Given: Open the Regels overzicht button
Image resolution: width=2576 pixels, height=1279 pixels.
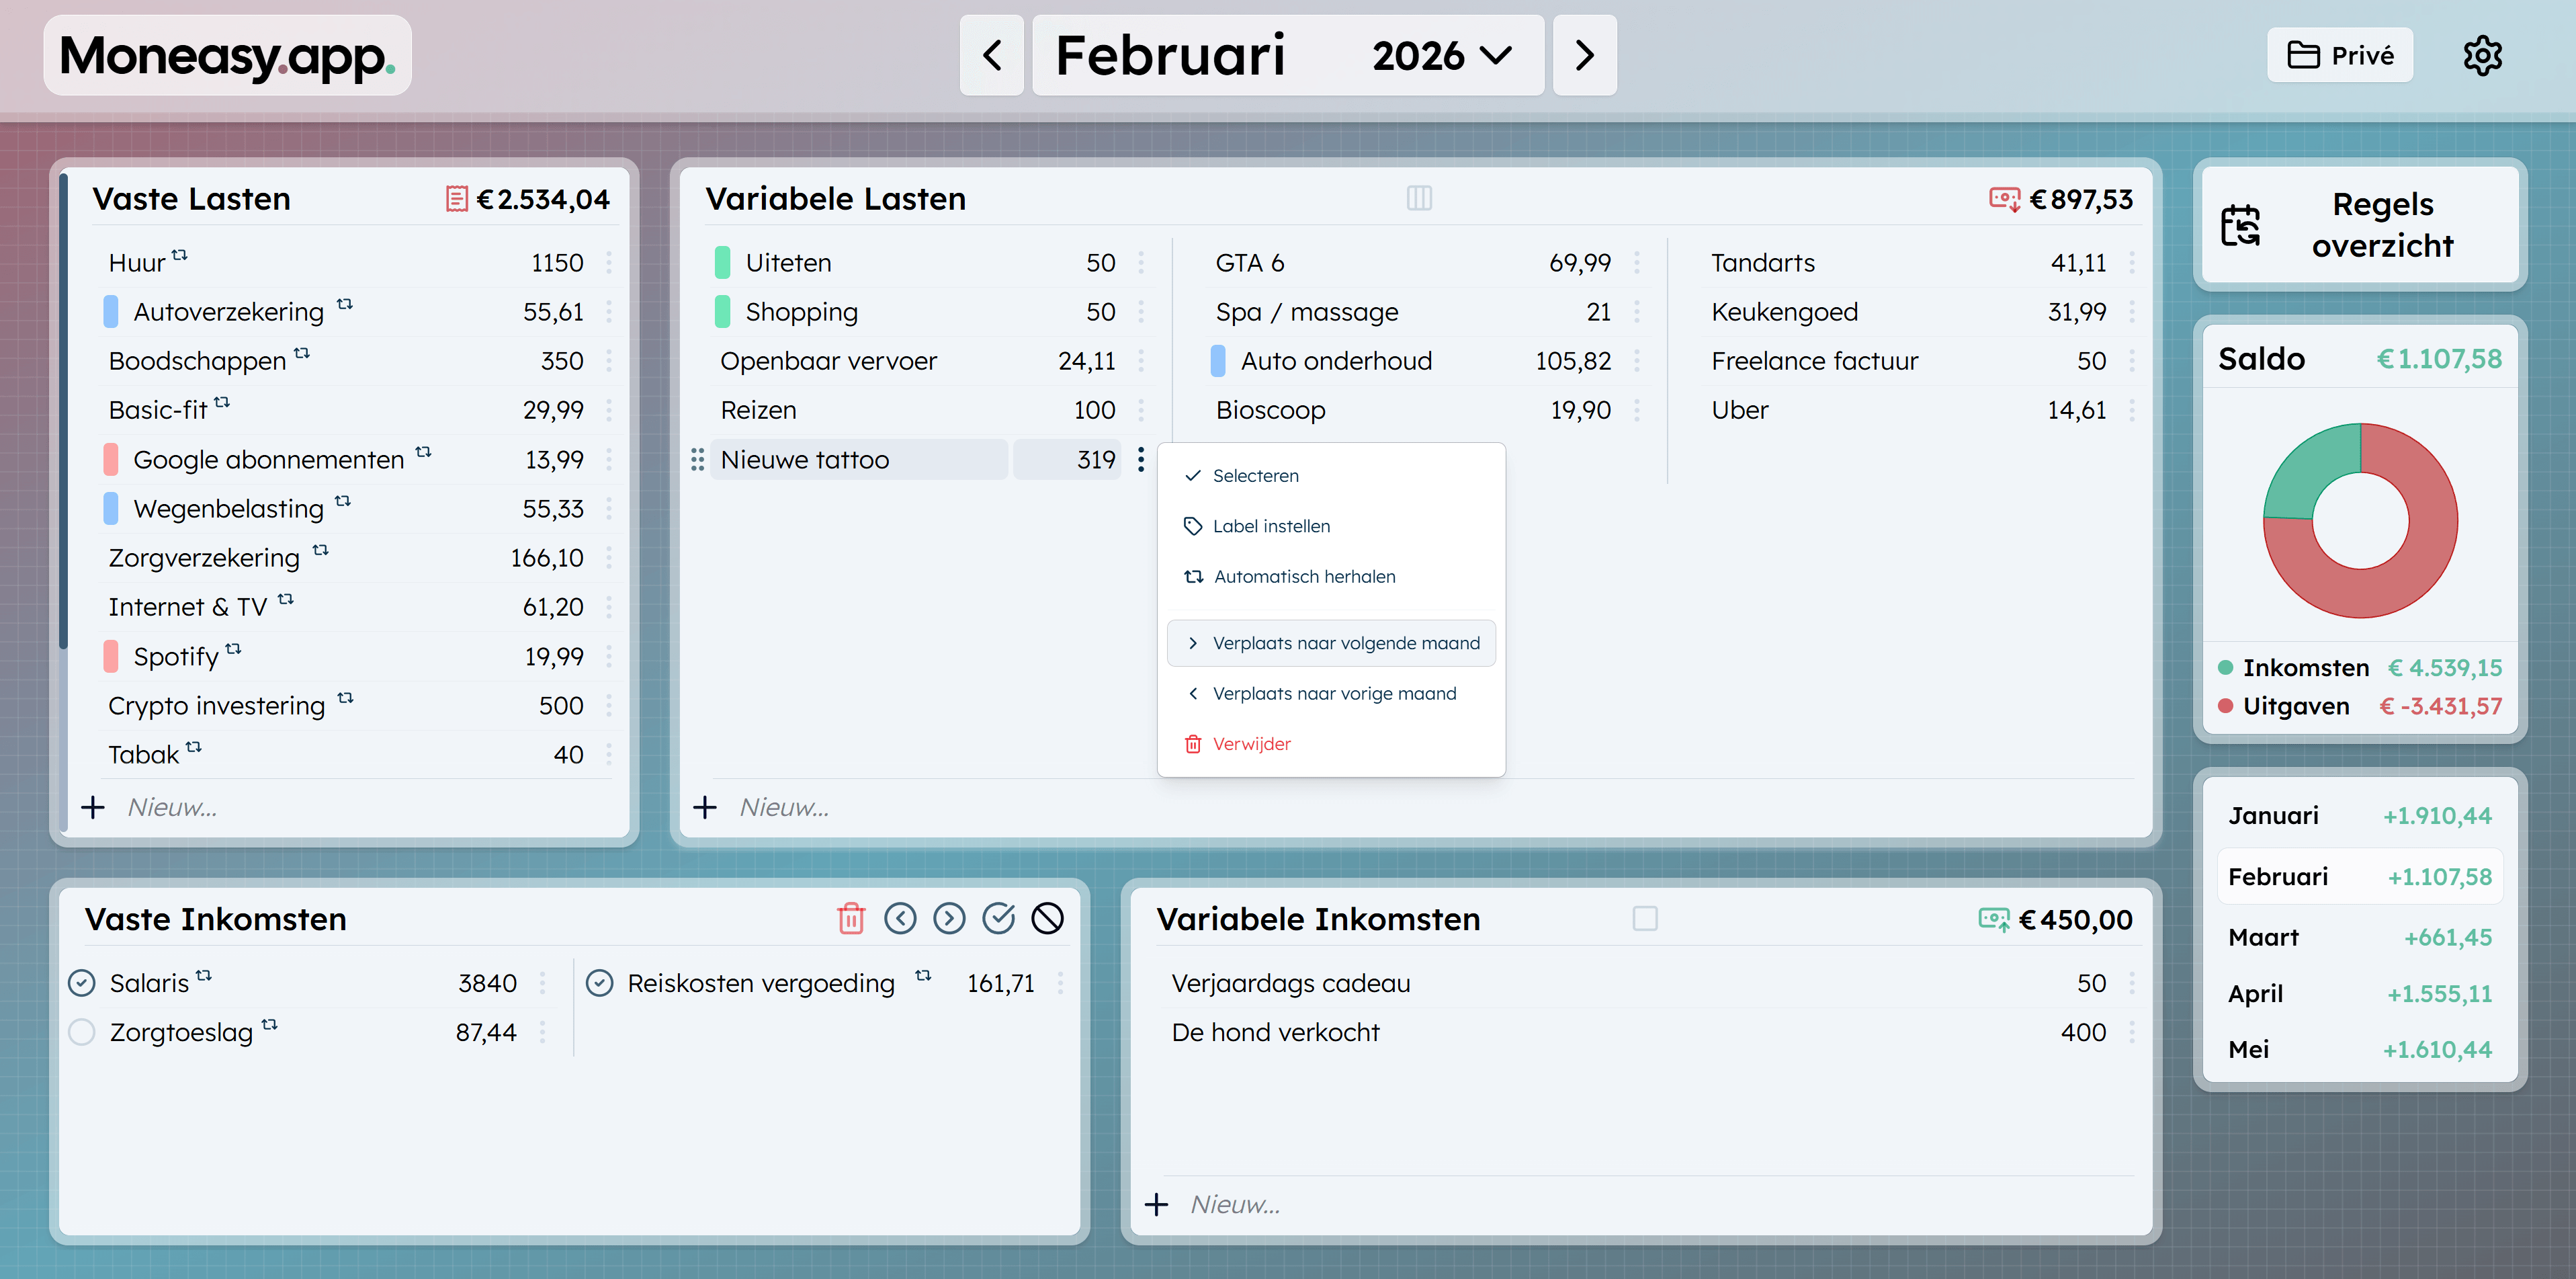Looking at the screenshot, I should coord(2359,225).
